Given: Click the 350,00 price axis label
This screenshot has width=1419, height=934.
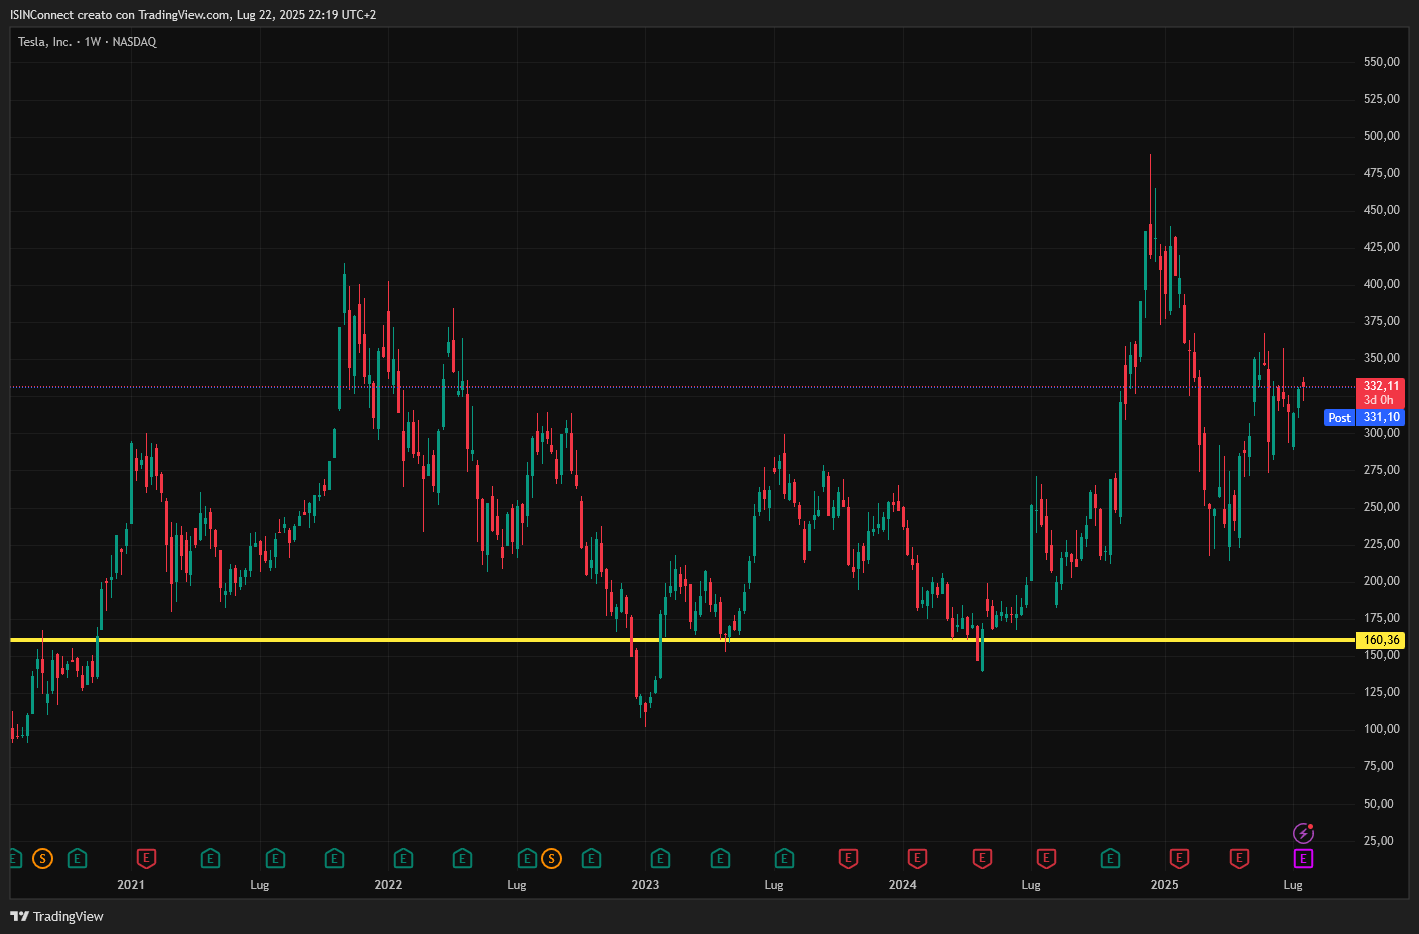Looking at the screenshot, I should tap(1381, 358).
